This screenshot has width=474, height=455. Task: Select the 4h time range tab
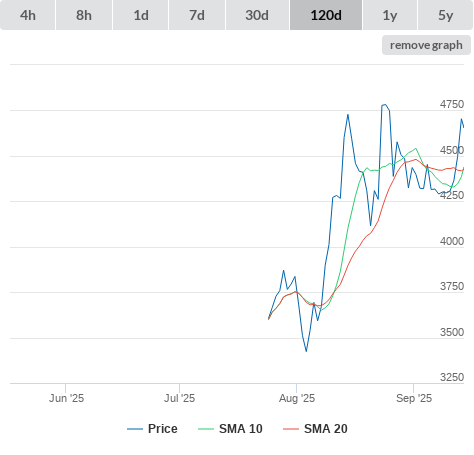click(28, 15)
